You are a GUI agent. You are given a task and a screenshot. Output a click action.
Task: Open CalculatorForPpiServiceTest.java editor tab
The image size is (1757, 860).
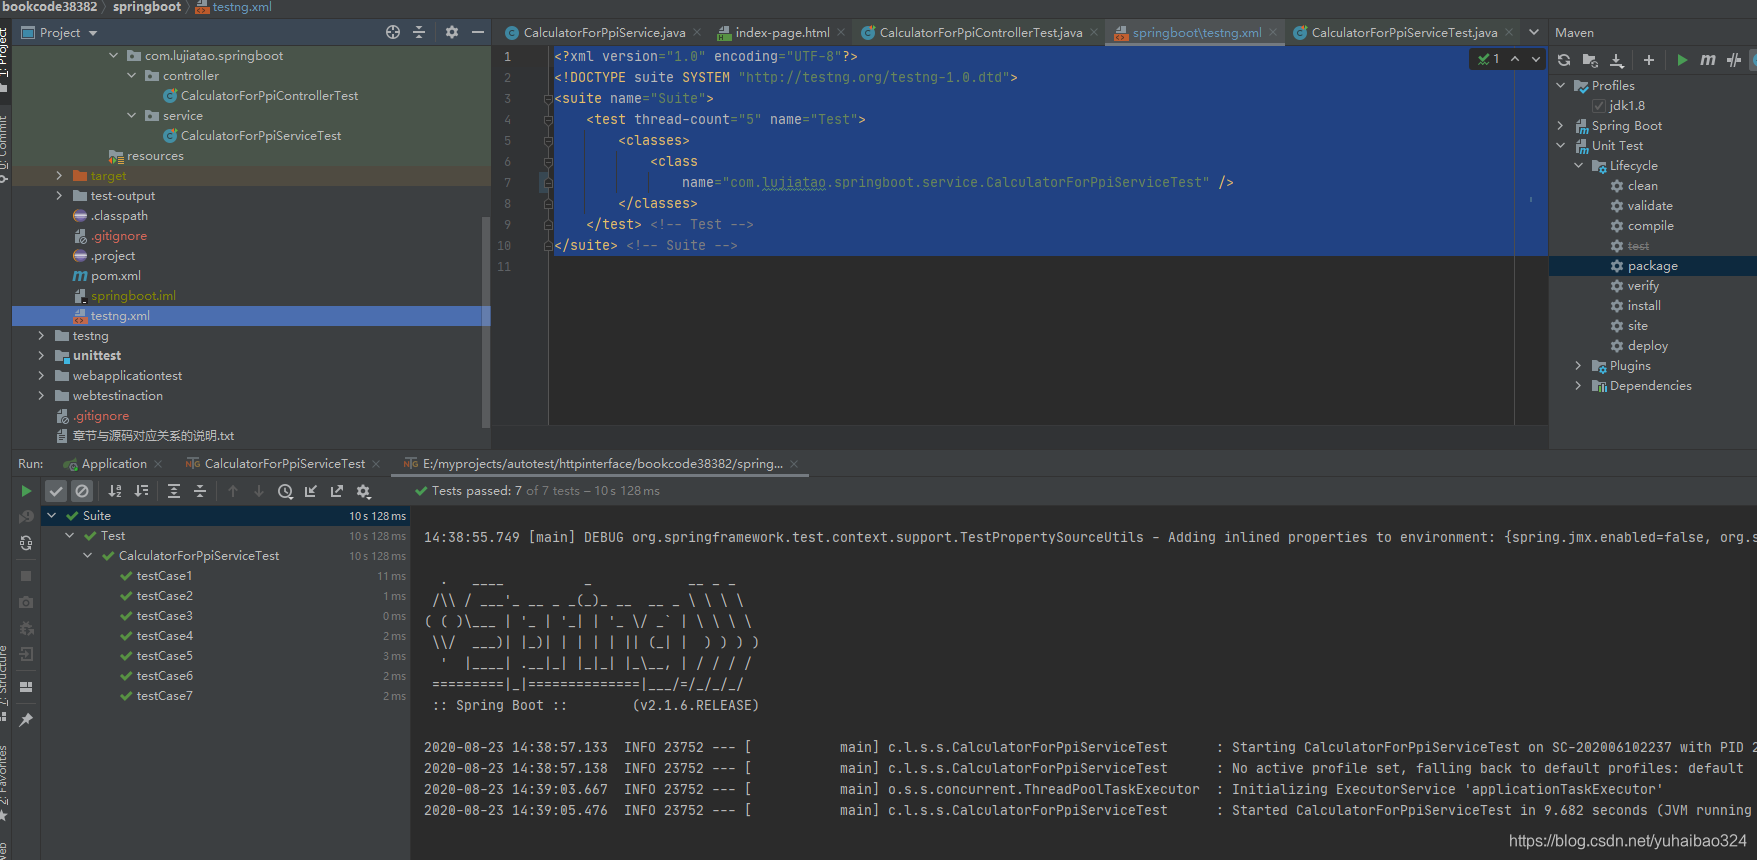(1403, 33)
